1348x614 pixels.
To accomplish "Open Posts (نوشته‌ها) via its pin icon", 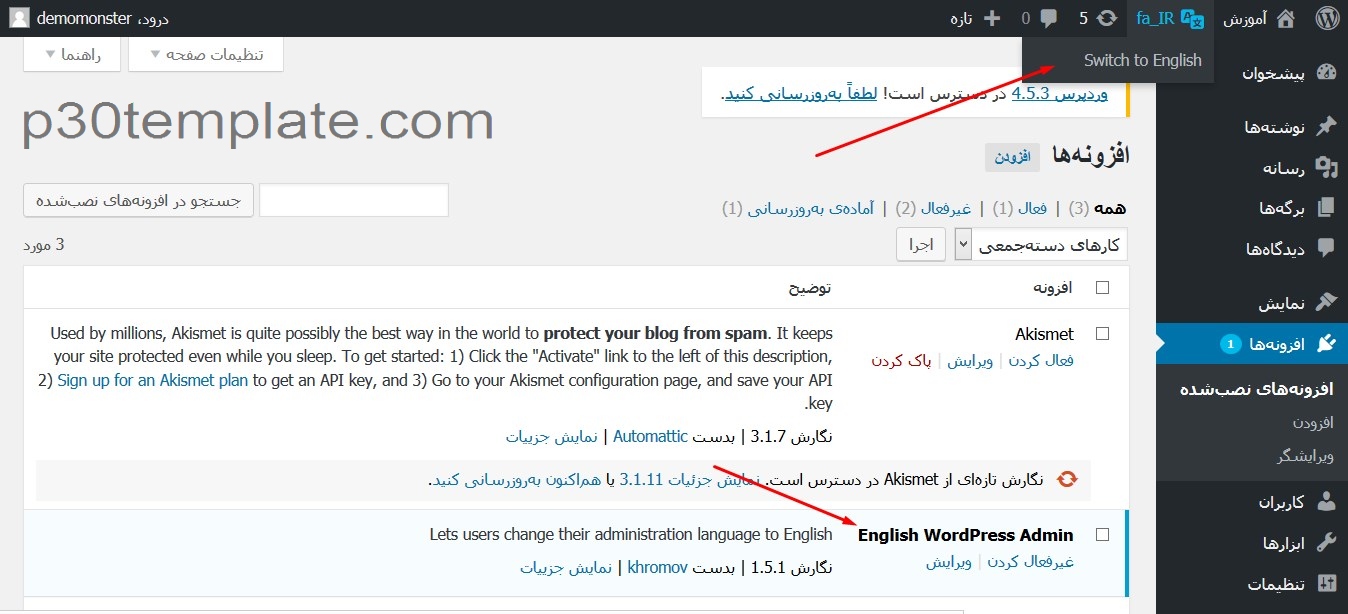I will point(1326,126).
